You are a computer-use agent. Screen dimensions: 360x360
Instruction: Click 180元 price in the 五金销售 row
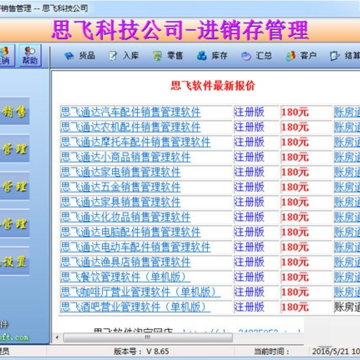[x=295, y=187]
